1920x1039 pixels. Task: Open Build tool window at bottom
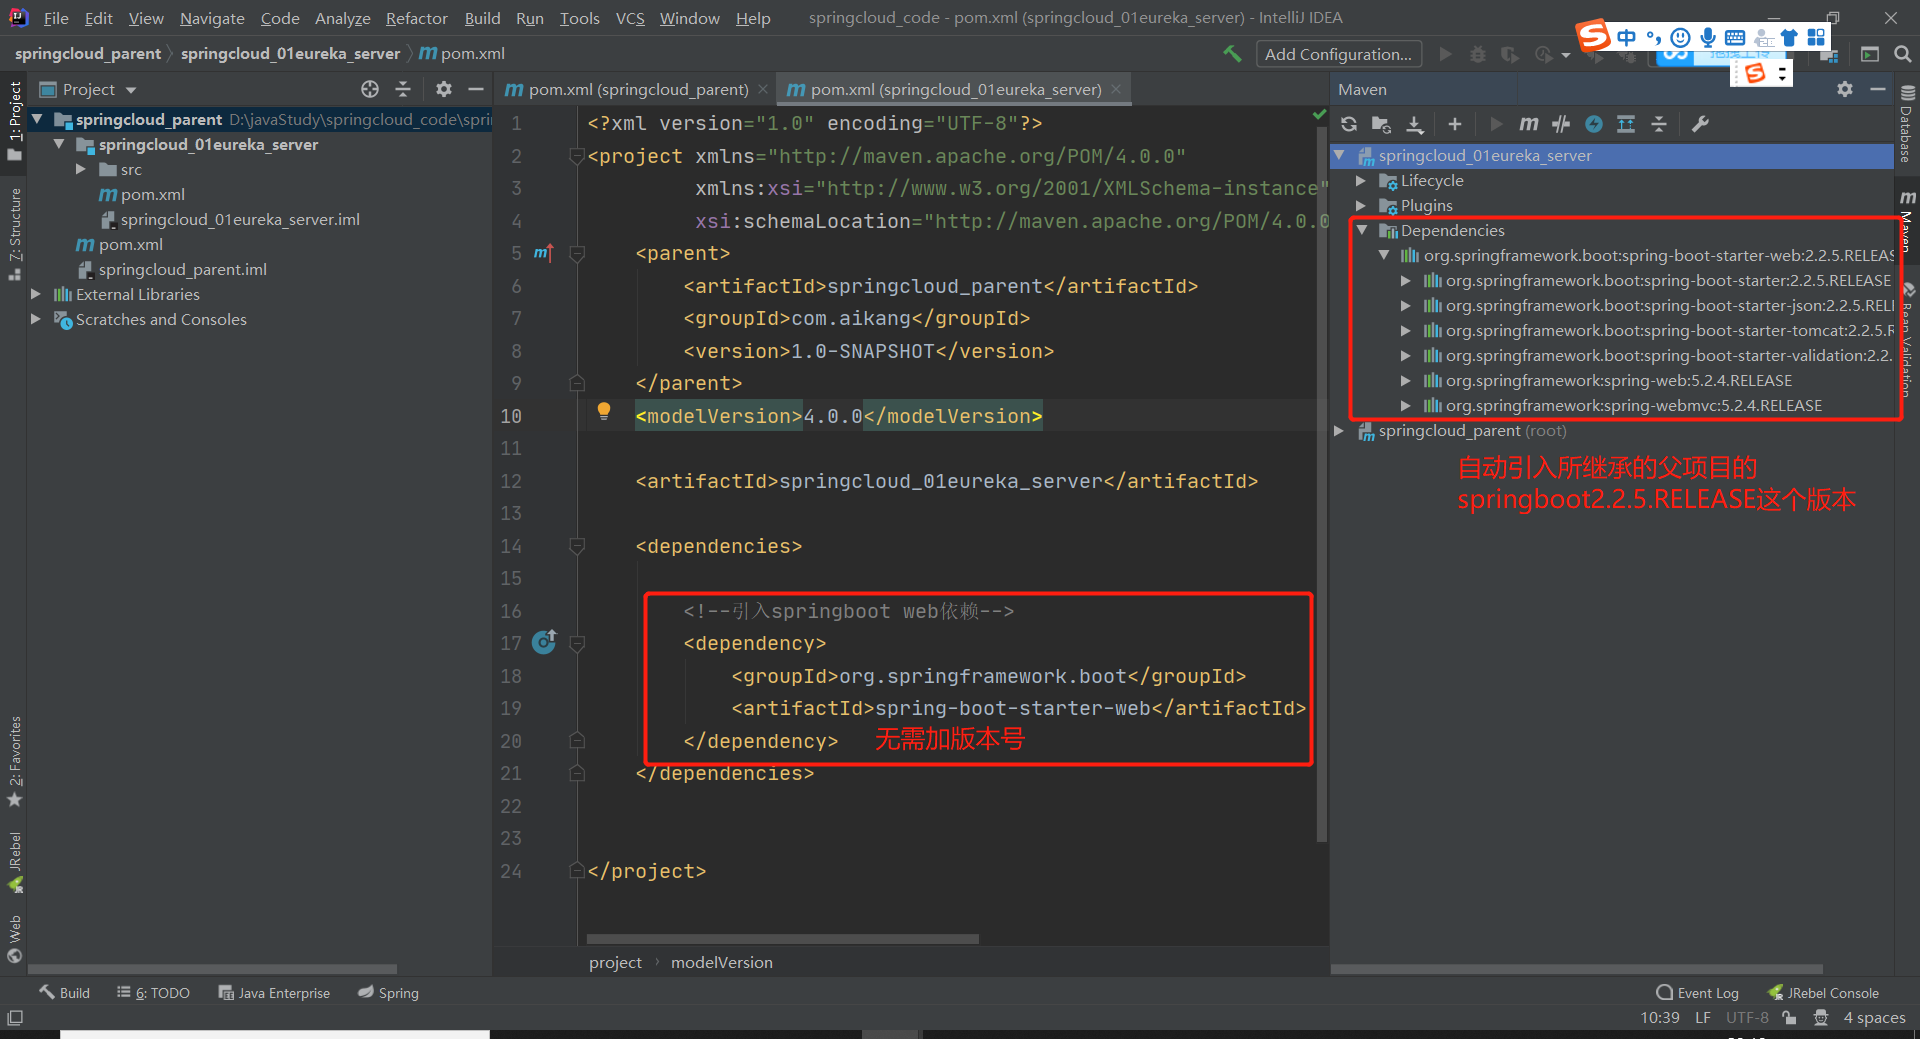pos(64,993)
